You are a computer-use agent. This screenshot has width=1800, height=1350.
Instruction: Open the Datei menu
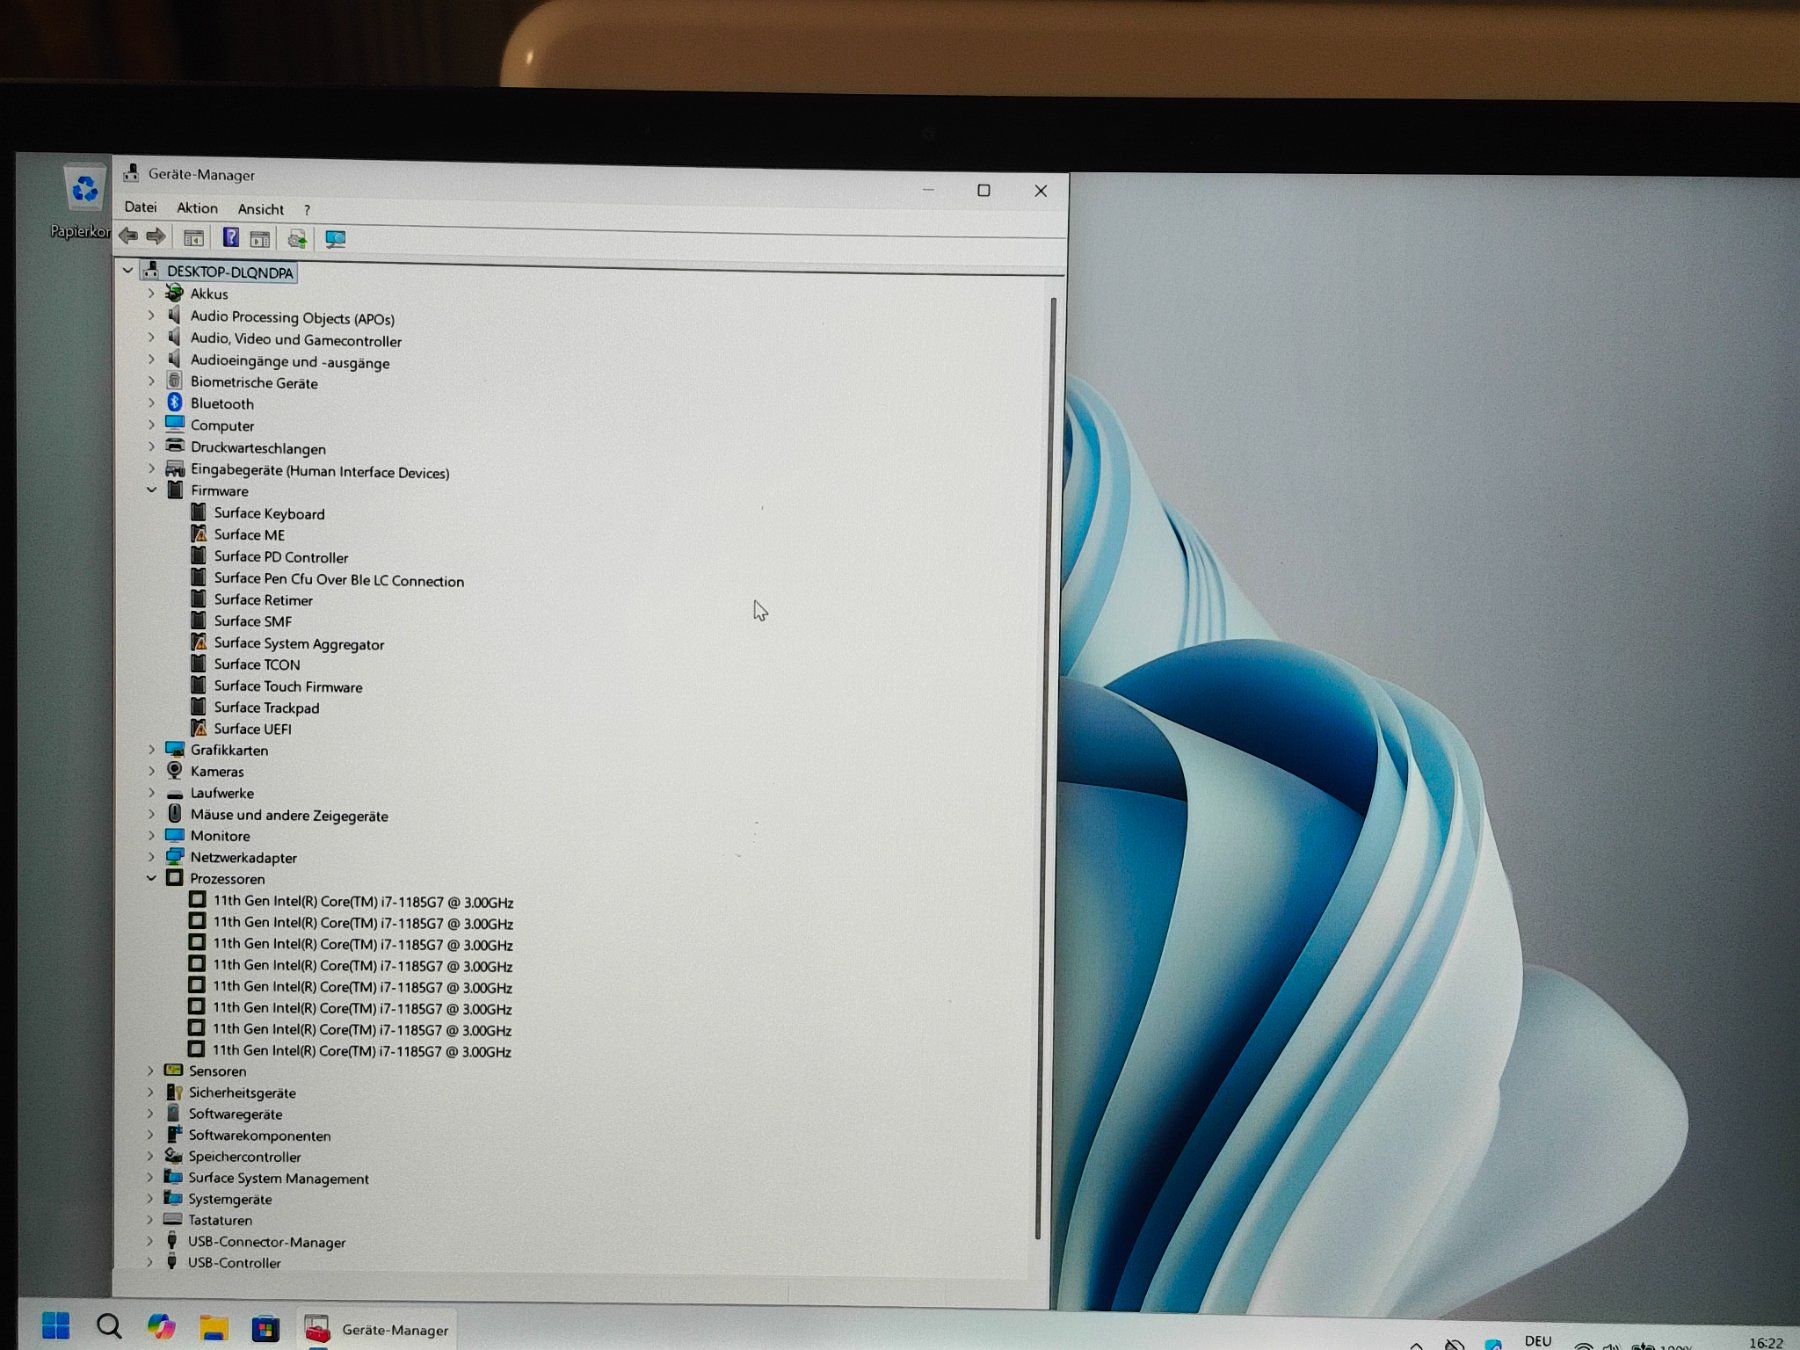[x=141, y=207]
